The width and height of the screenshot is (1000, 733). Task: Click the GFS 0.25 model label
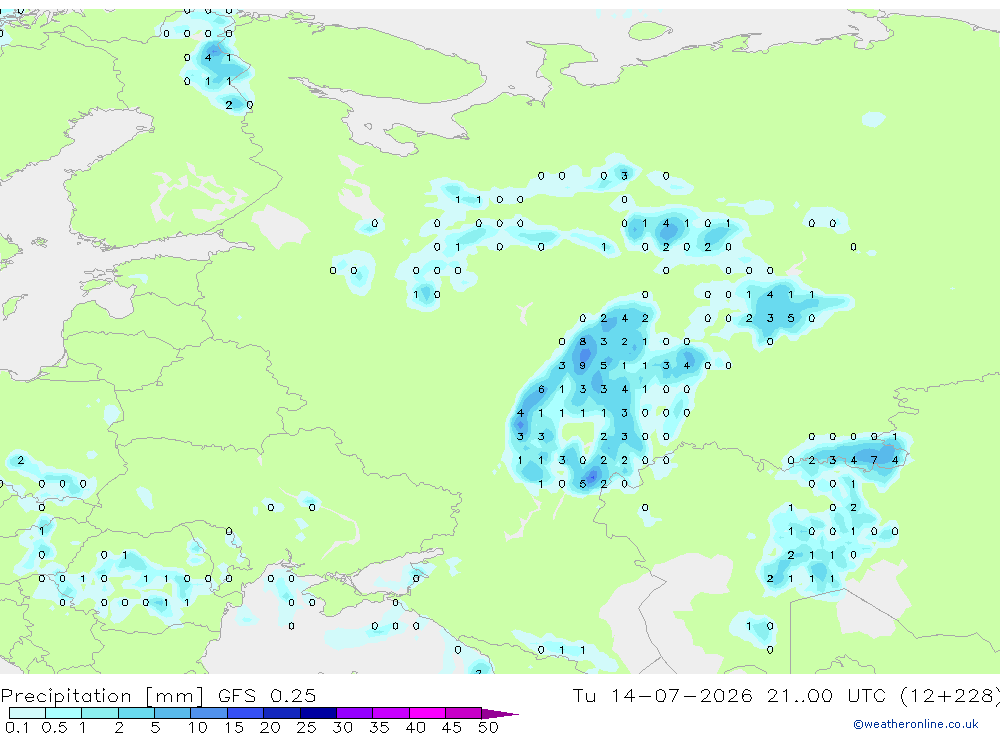click(x=267, y=695)
